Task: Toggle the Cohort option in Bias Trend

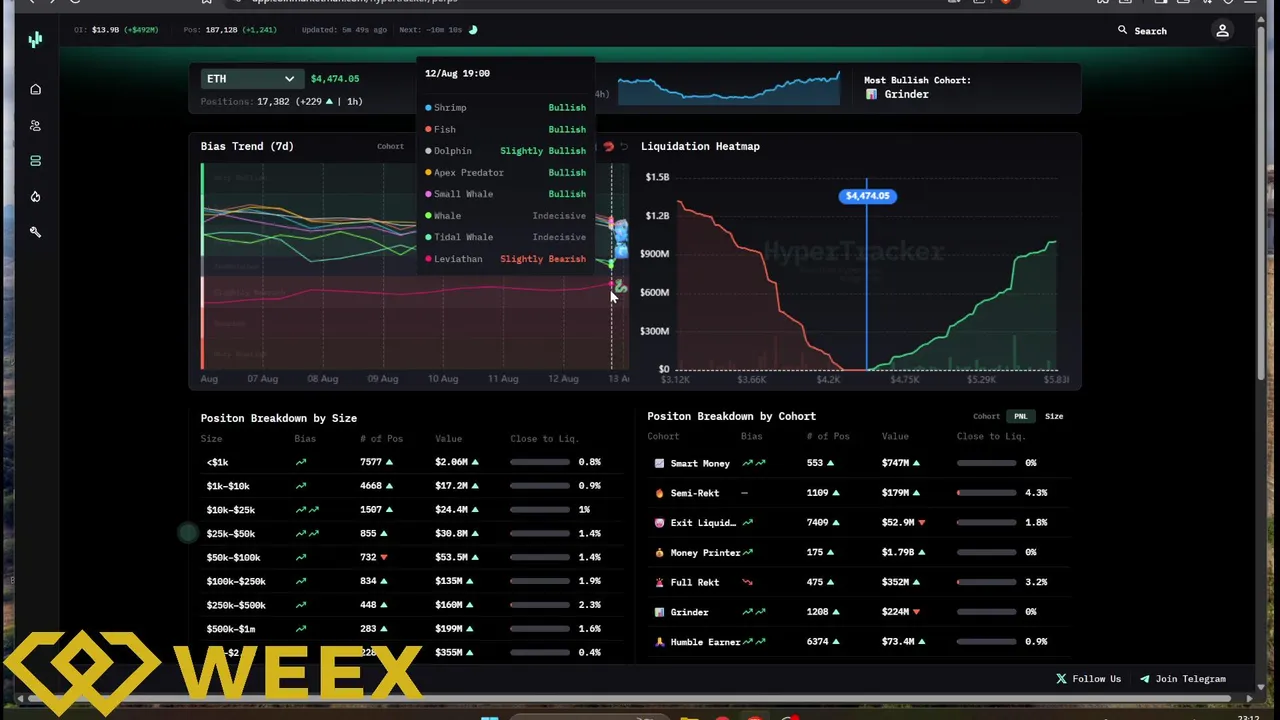Action: click(x=391, y=147)
